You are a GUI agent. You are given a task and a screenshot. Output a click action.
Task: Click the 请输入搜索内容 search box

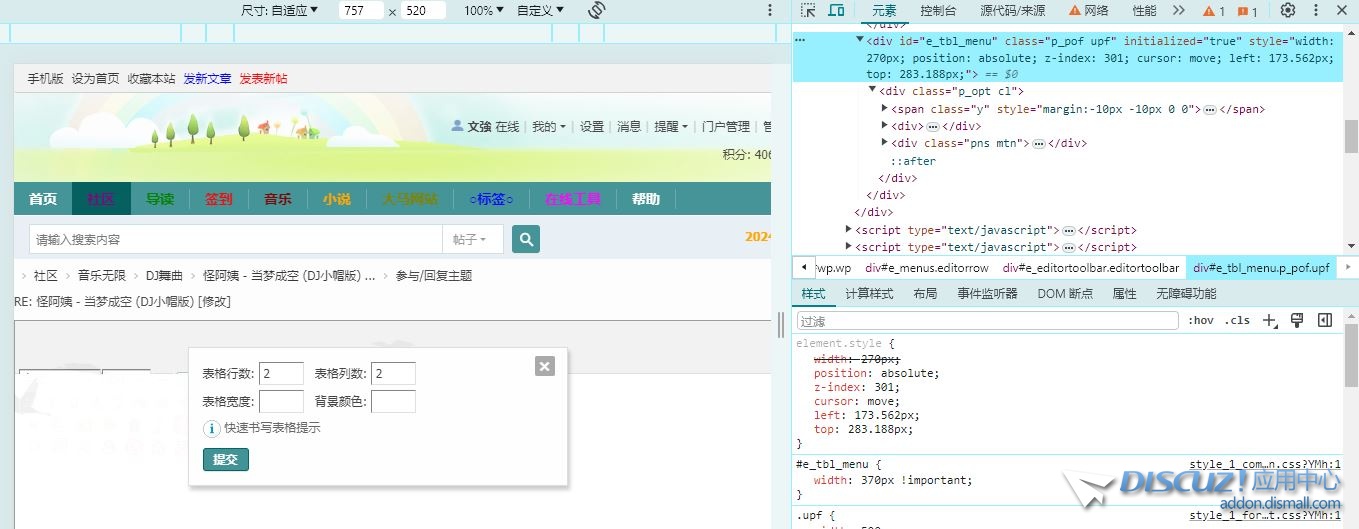[235, 240]
